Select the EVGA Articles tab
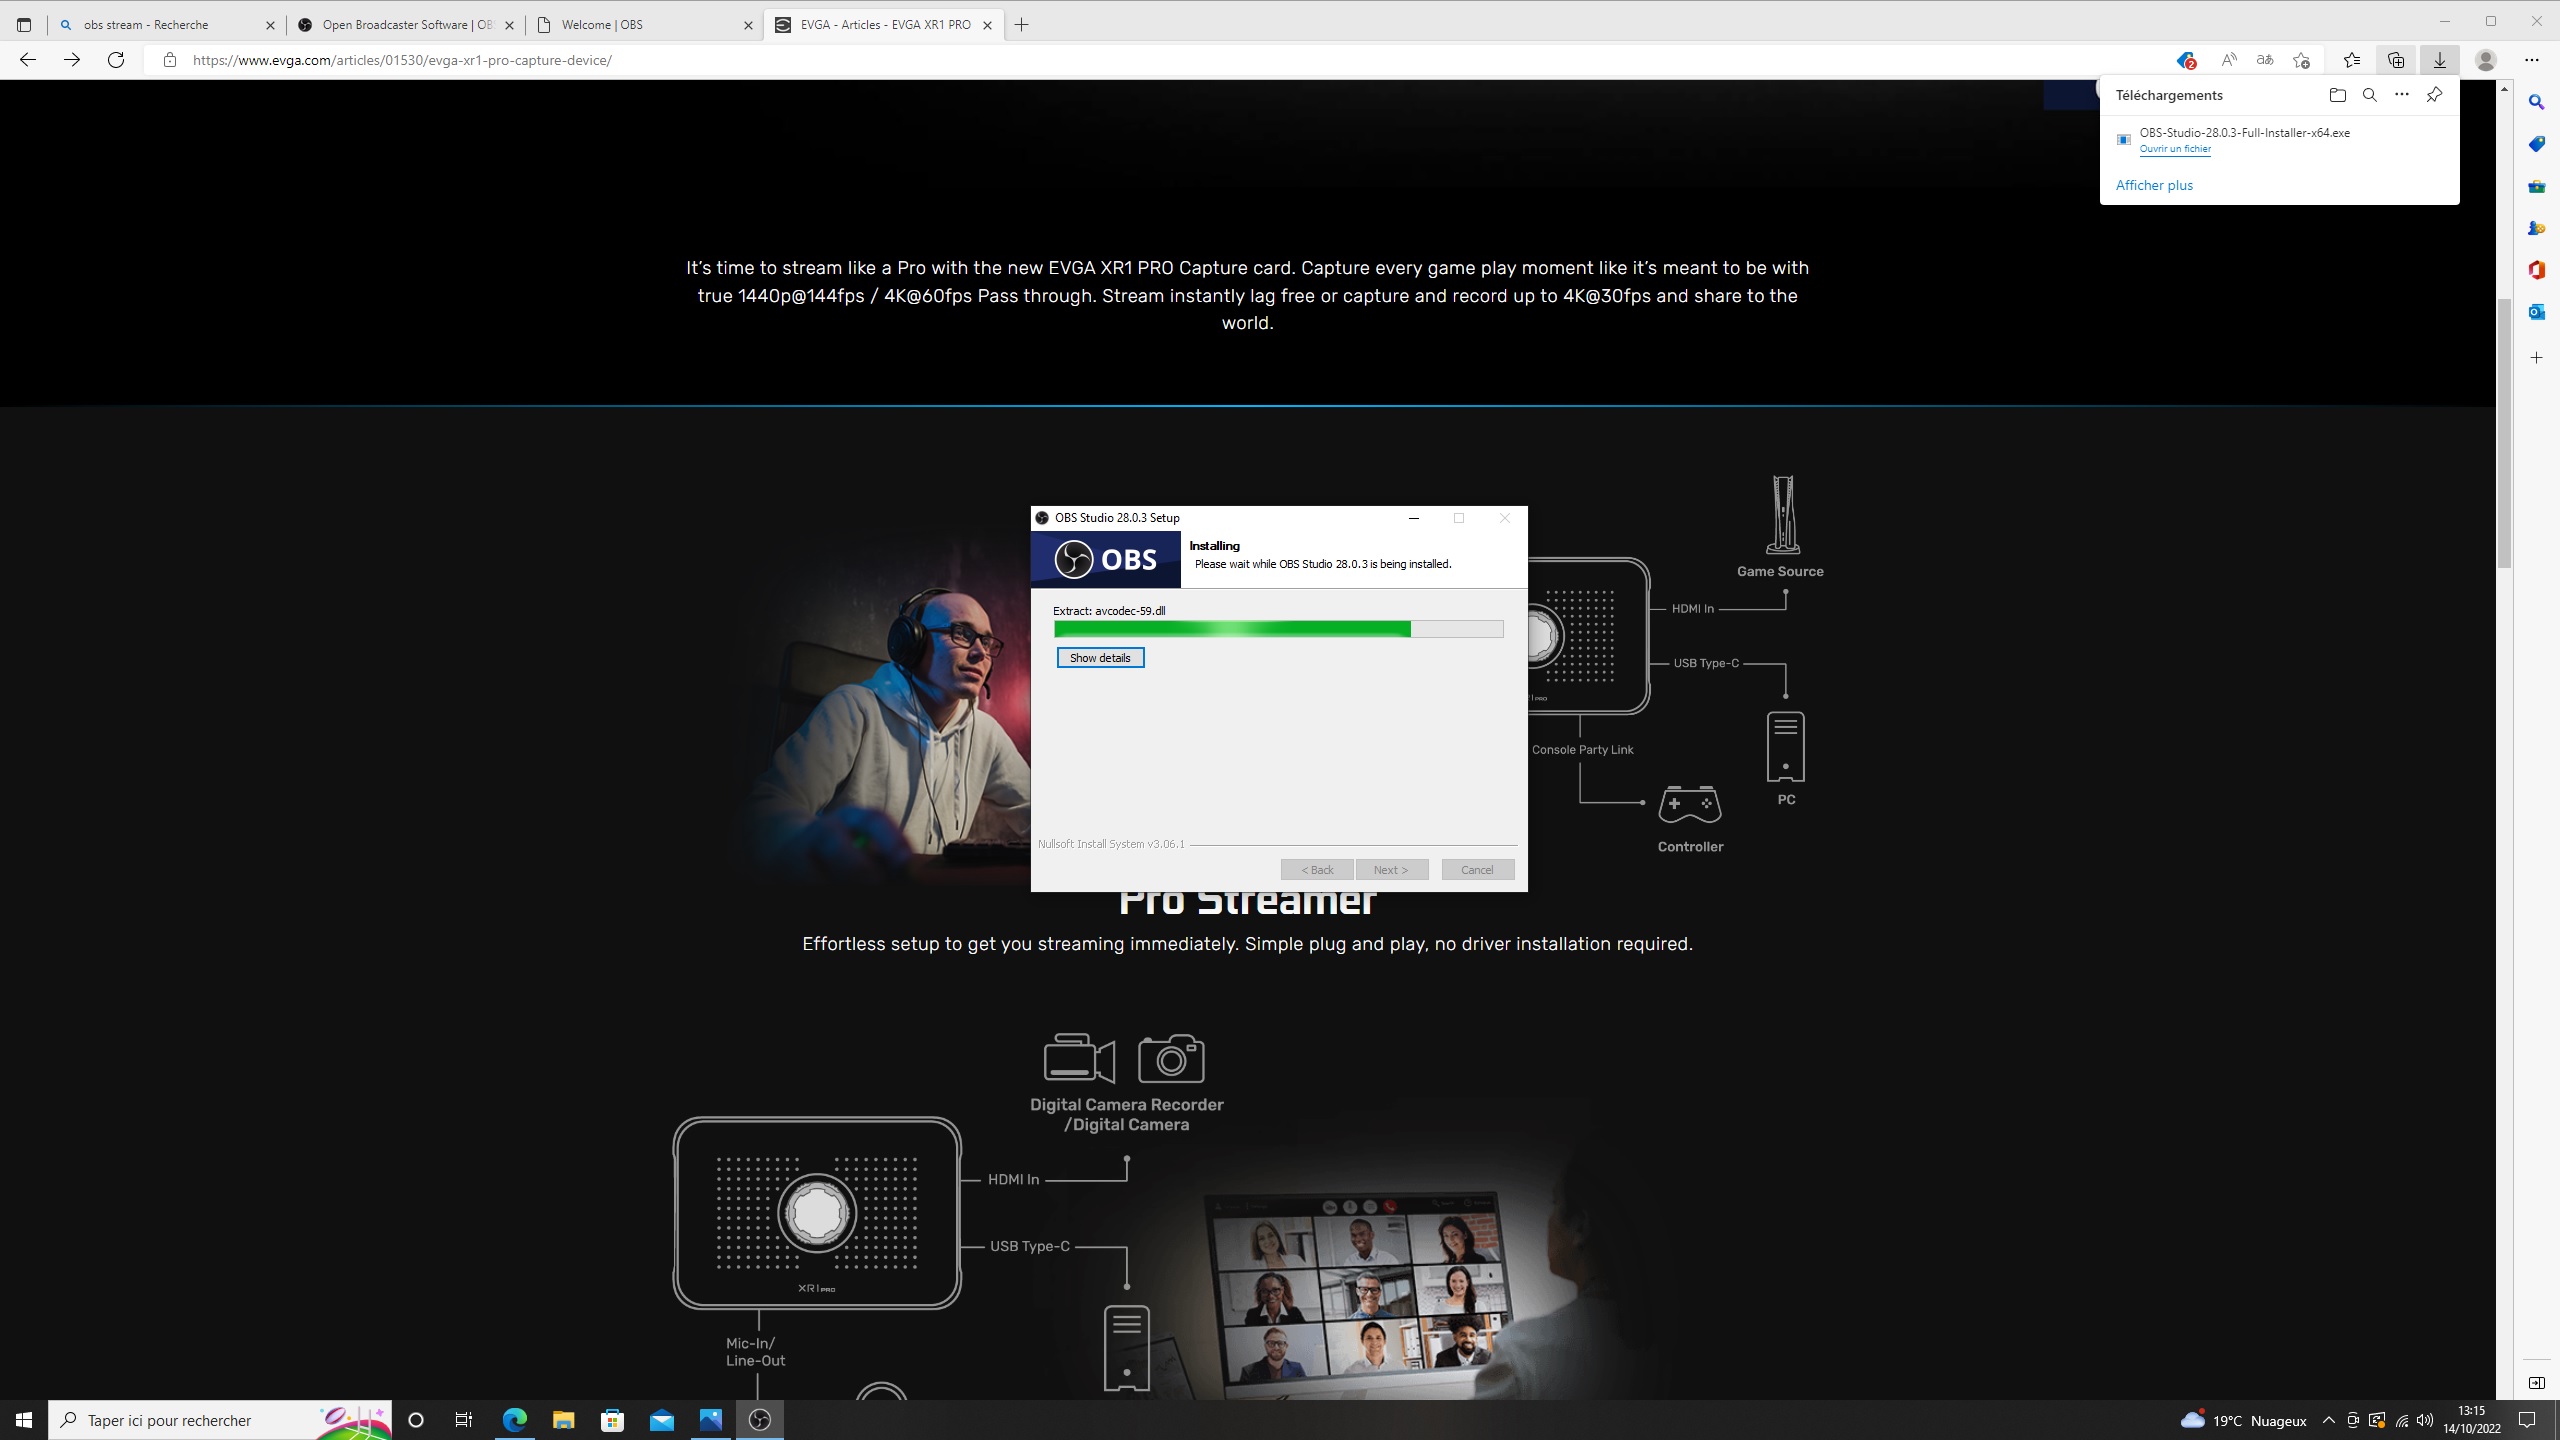Image resolution: width=2560 pixels, height=1440 pixels. click(x=884, y=25)
